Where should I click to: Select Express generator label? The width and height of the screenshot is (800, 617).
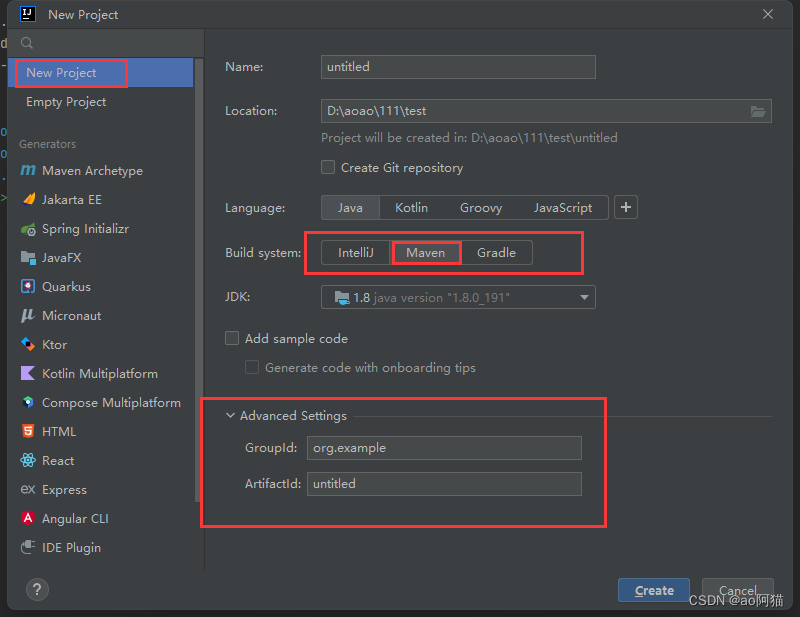click(64, 489)
